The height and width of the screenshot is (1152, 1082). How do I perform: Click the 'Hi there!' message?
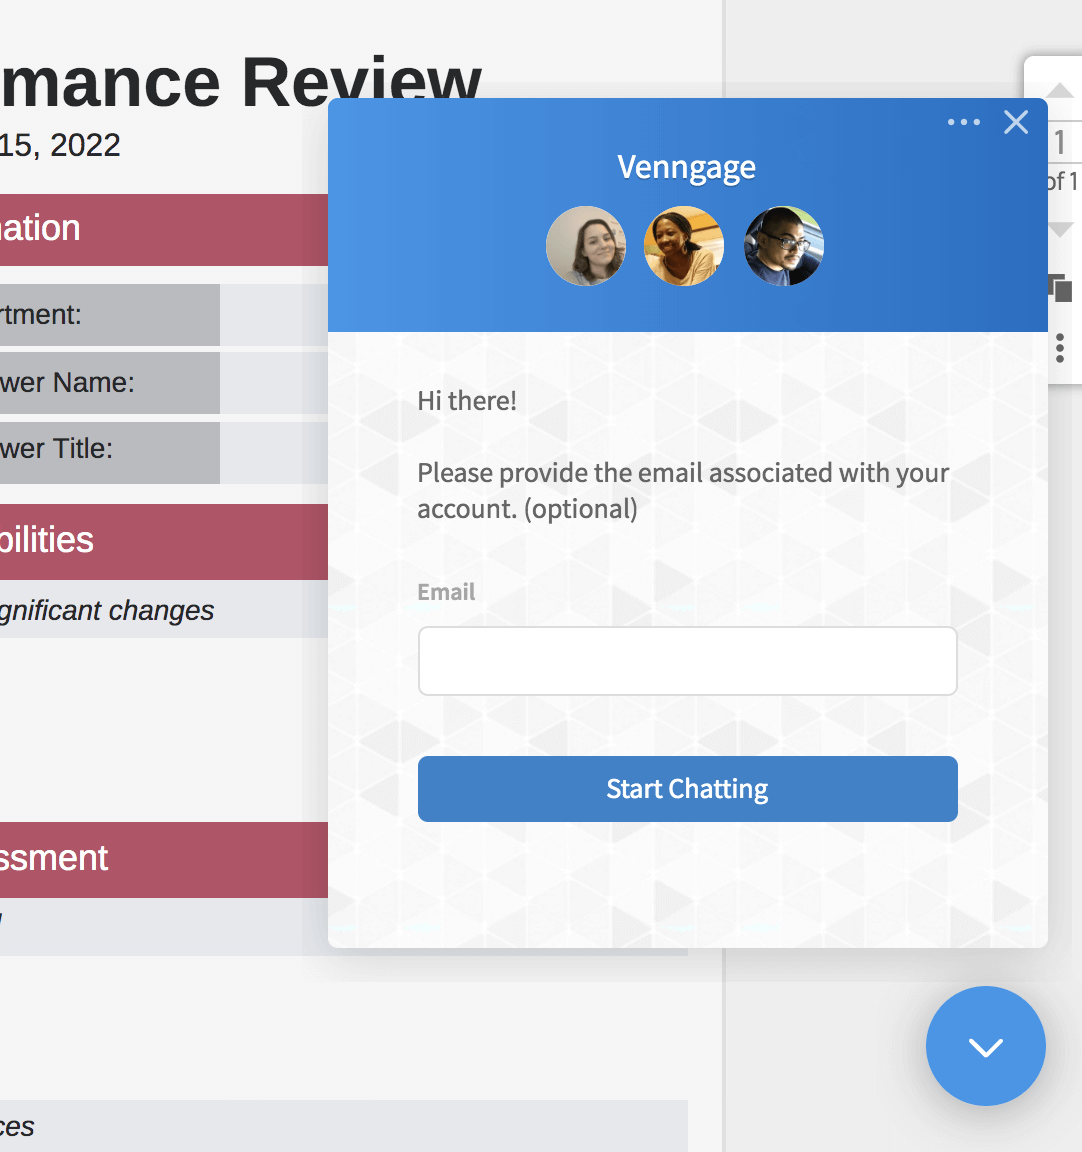[467, 400]
